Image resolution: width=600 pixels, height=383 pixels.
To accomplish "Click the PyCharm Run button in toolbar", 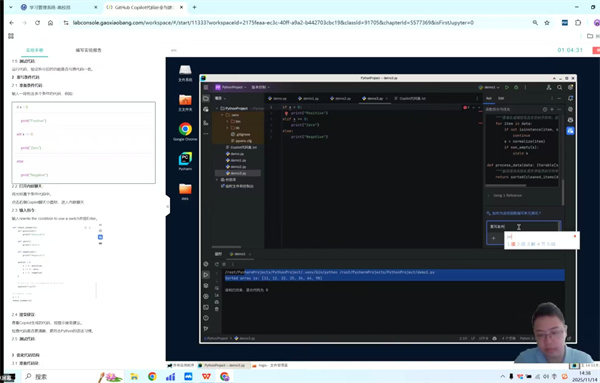I will click(x=507, y=87).
